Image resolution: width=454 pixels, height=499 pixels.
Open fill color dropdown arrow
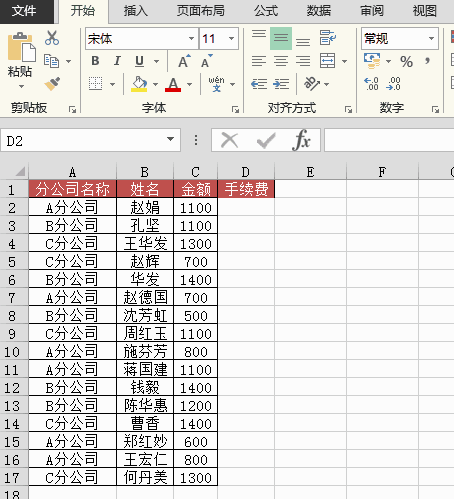155,84
